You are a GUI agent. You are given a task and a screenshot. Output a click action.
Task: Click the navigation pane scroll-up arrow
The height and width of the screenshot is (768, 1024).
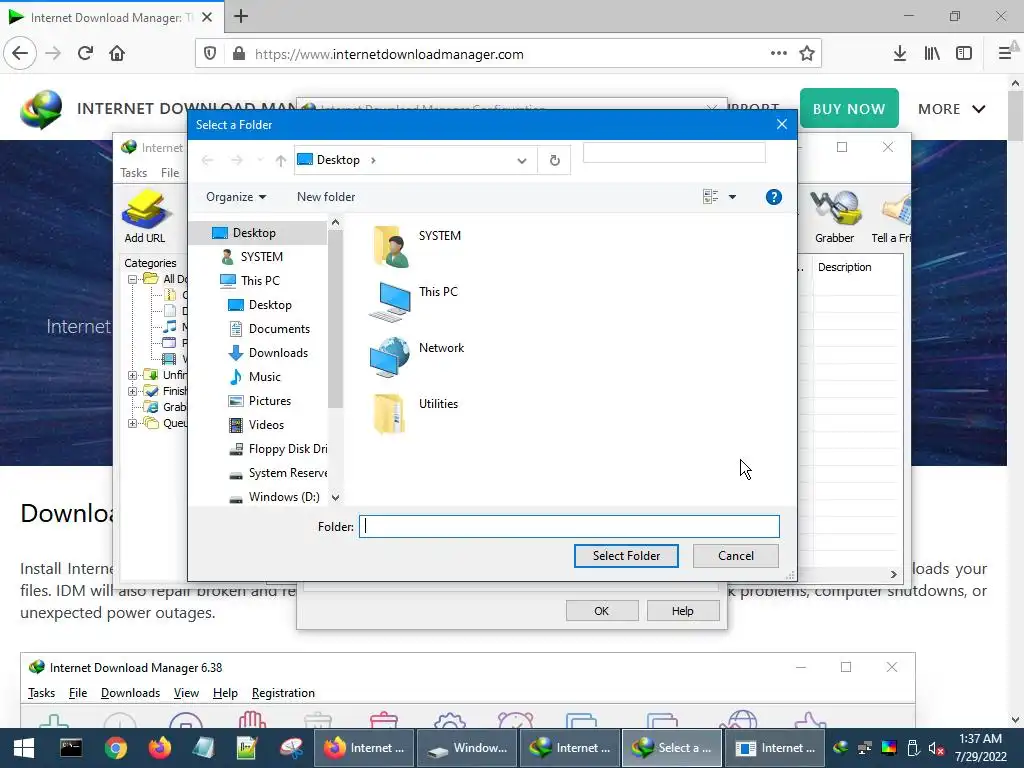click(x=335, y=223)
